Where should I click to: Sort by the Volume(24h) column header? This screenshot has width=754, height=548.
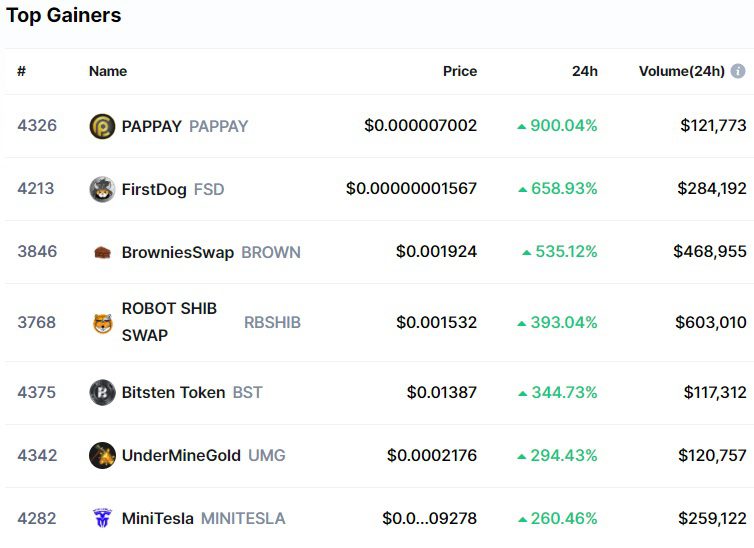pos(681,71)
